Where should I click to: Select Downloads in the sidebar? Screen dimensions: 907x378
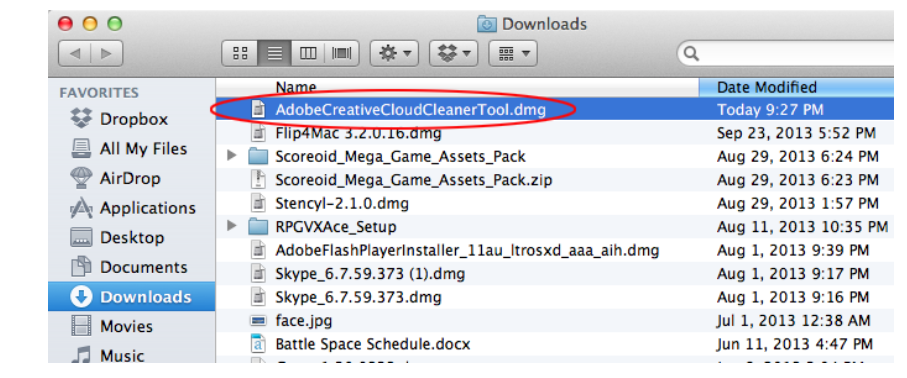tap(131, 296)
